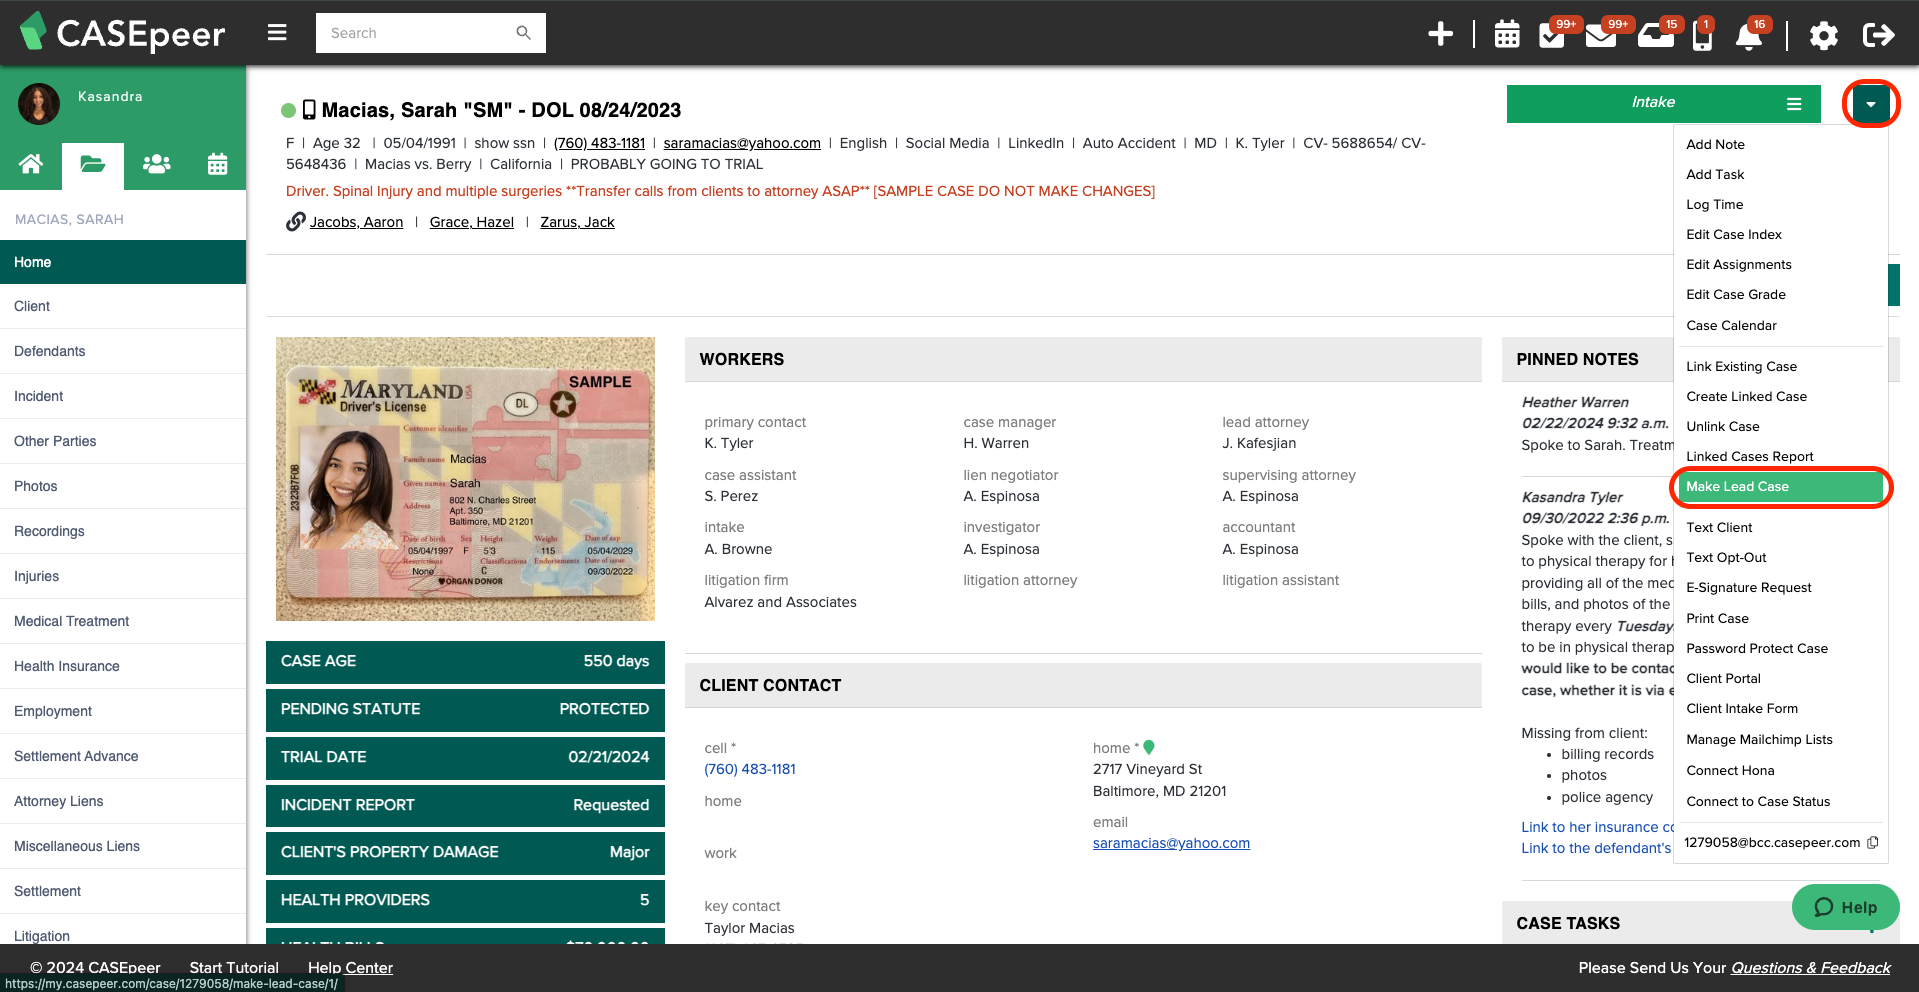Click the driver's license photo thumbnail

465,479
